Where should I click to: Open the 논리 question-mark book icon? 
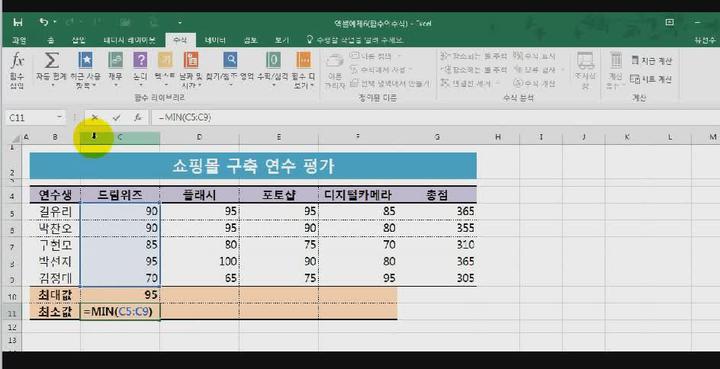(140, 60)
